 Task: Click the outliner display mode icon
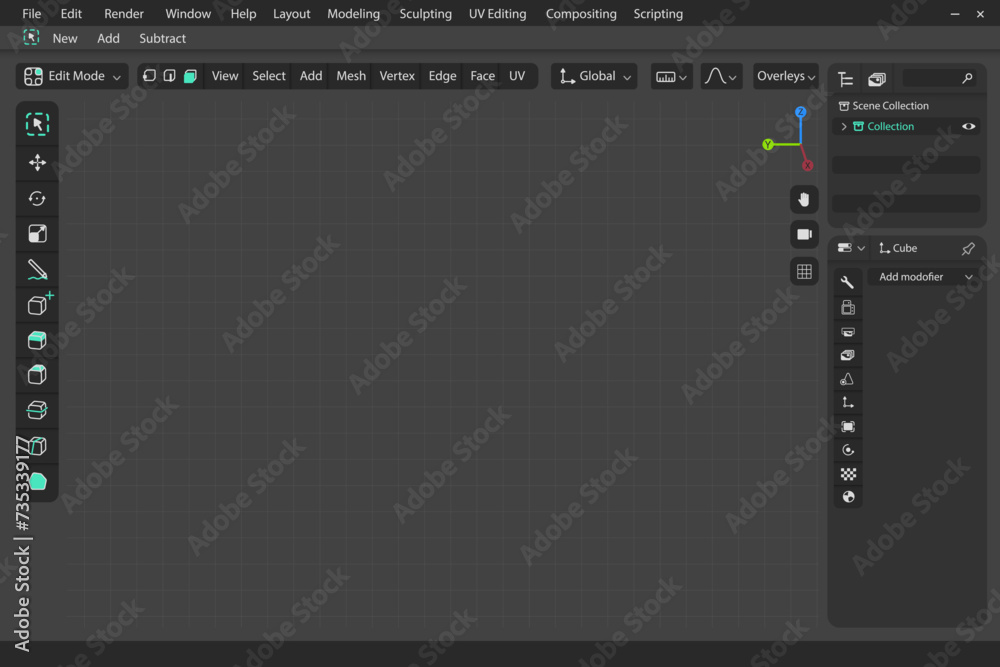click(846, 79)
